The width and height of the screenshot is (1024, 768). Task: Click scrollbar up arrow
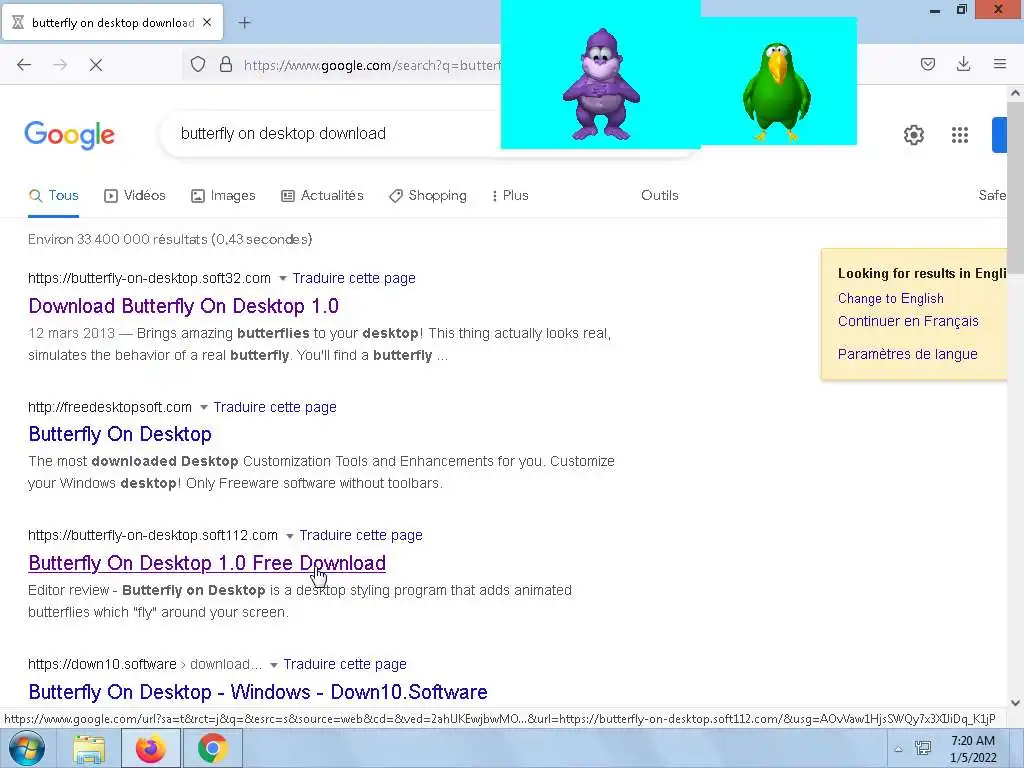1015,93
